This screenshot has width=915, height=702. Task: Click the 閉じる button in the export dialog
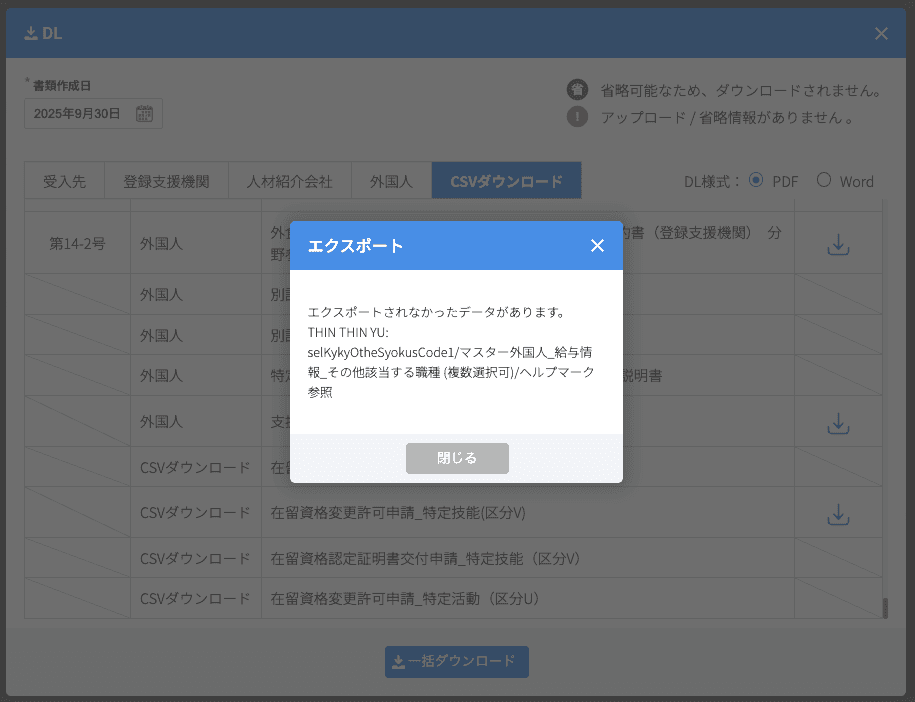click(x=457, y=458)
